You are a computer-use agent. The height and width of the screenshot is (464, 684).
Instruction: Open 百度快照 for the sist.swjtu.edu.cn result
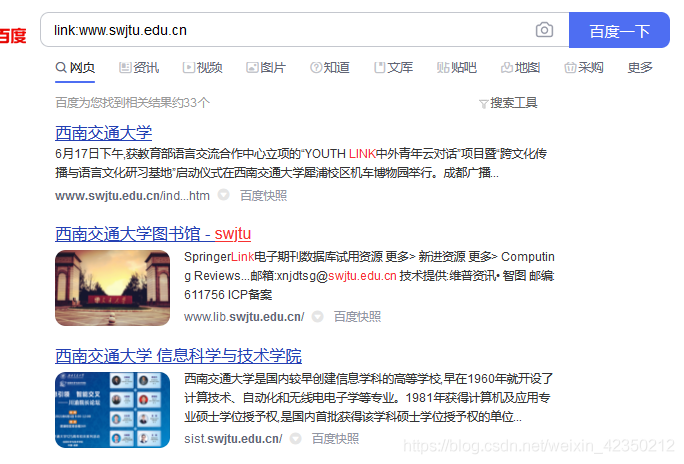coord(335,439)
